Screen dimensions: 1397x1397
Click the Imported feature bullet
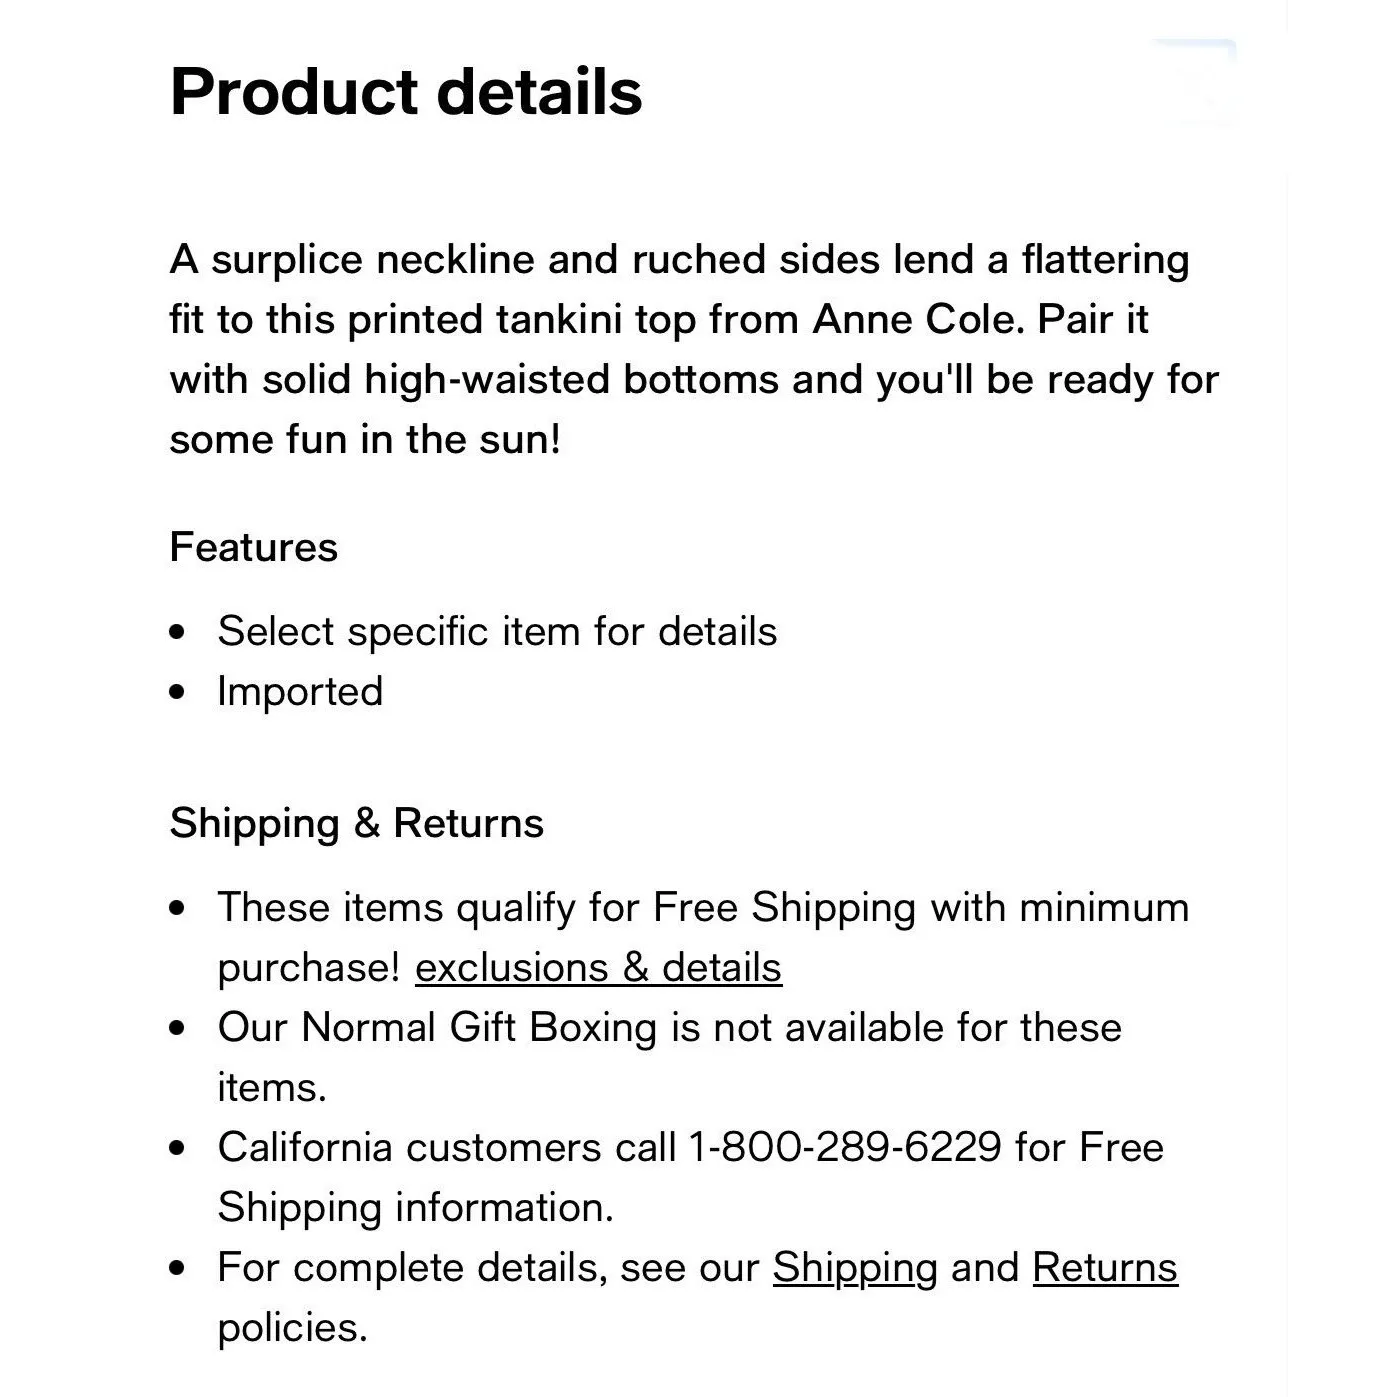coord(300,692)
